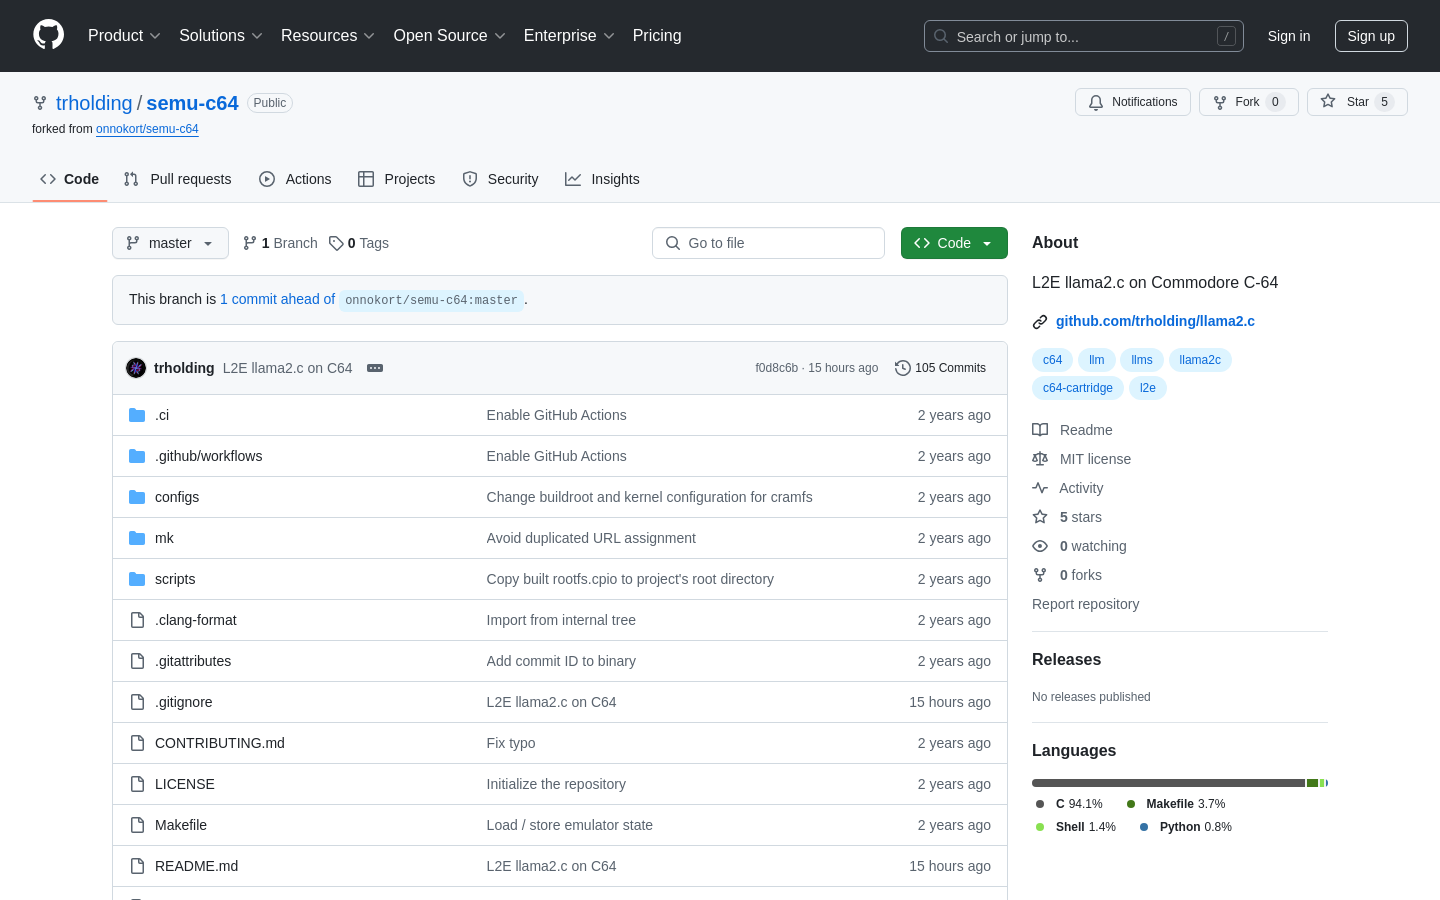Click the .clang-format file icon
The width and height of the screenshot is (1440, 900).
click(x=137, y=620)
